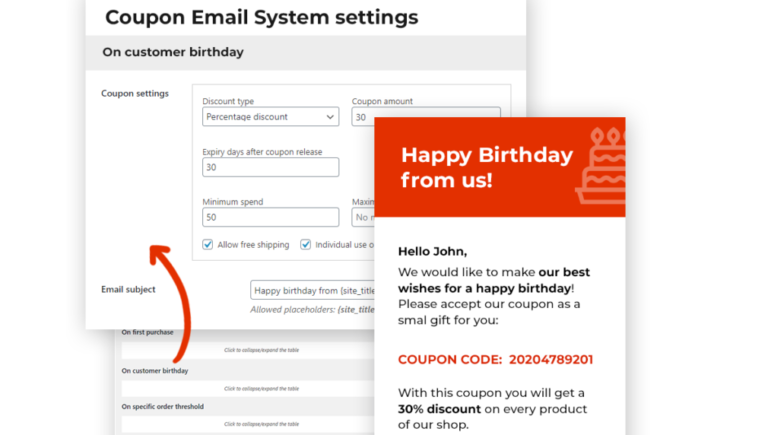Expand the On first purchase table
This screenshot has height=435, width=768.
261,350
